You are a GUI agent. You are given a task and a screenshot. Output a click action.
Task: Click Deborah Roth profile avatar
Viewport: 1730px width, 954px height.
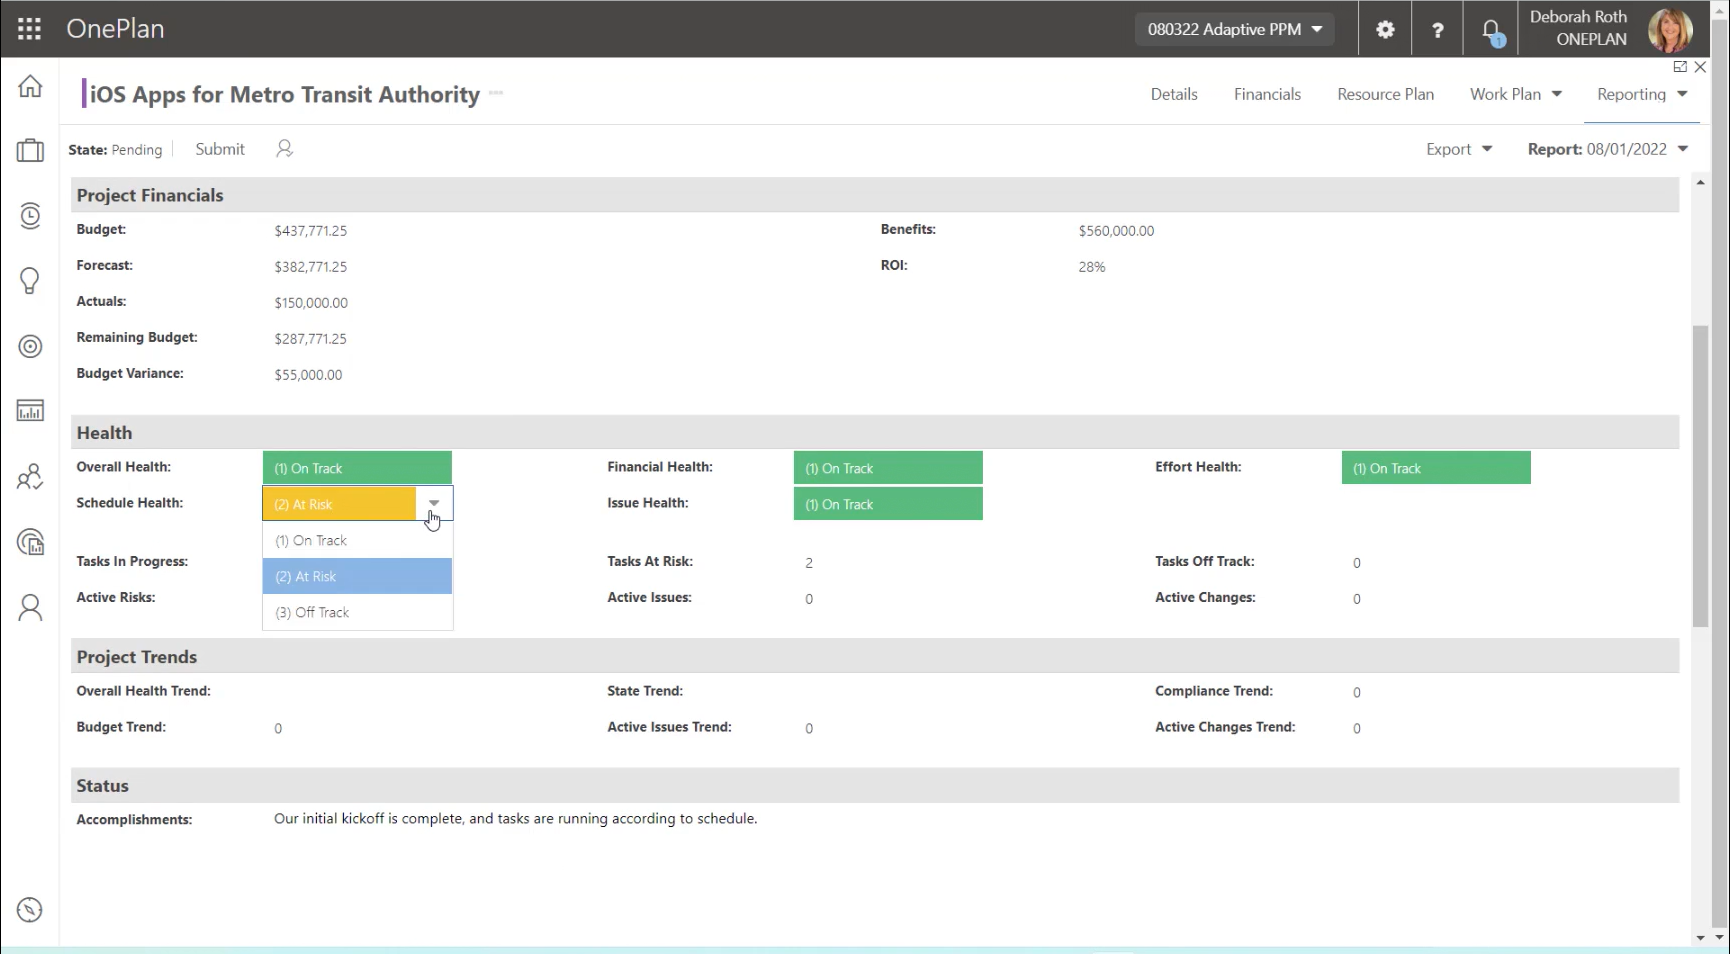tap(1670, 30)
